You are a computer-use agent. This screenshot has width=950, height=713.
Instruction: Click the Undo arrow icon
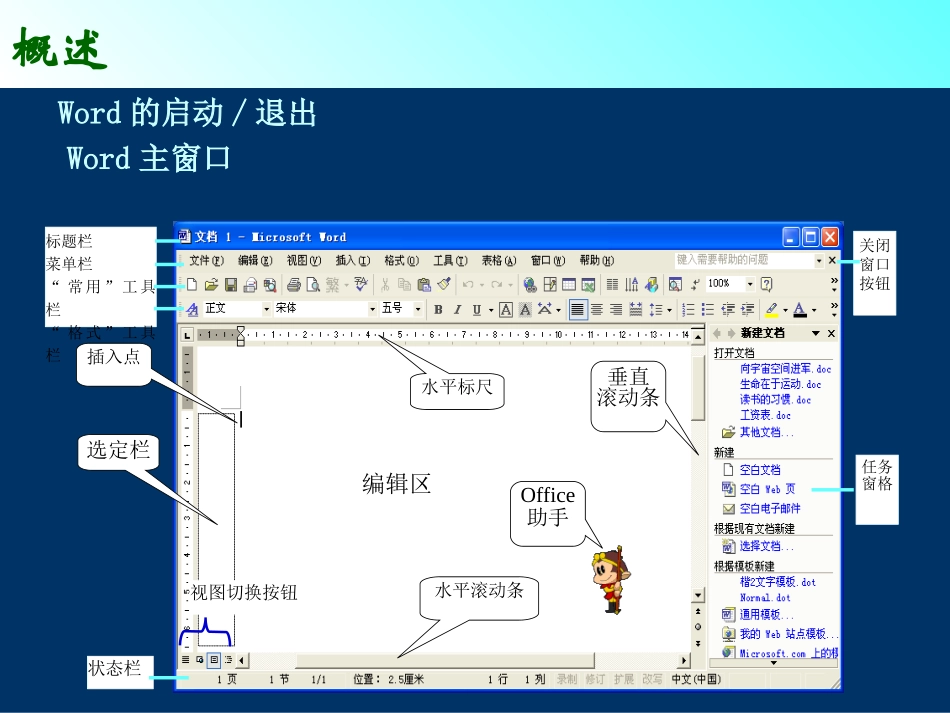[468, 284]
